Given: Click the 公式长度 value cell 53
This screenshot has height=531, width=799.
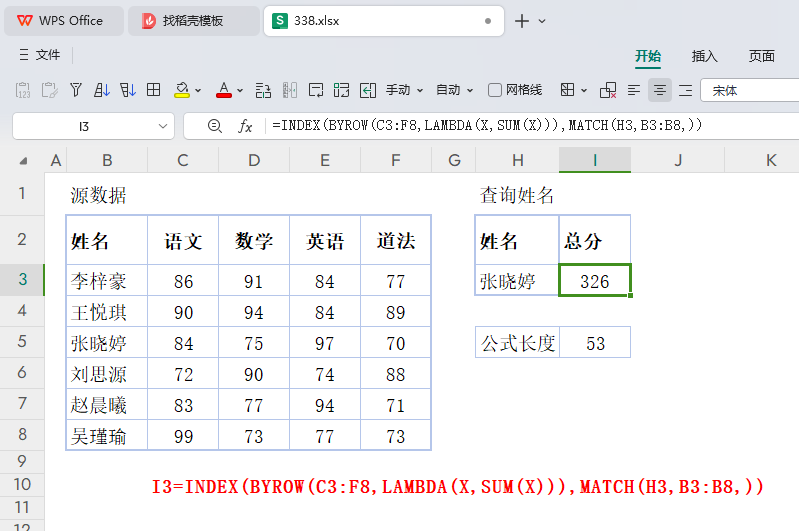Looking at the screenshot, I should pos(595,342).
